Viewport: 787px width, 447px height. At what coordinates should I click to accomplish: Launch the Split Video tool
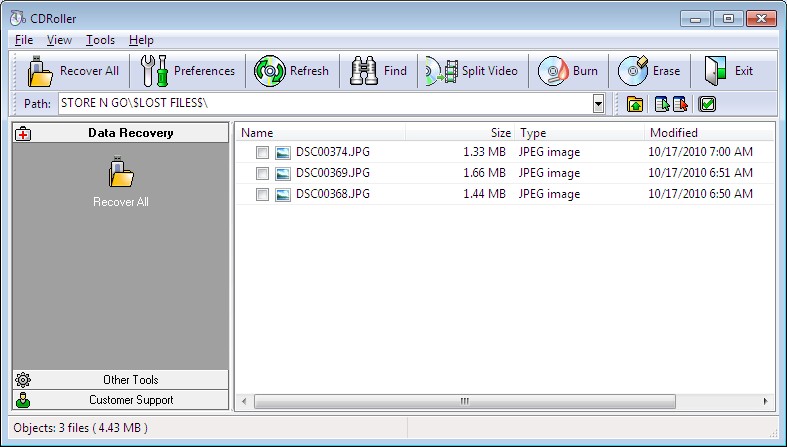coord(473,71)
